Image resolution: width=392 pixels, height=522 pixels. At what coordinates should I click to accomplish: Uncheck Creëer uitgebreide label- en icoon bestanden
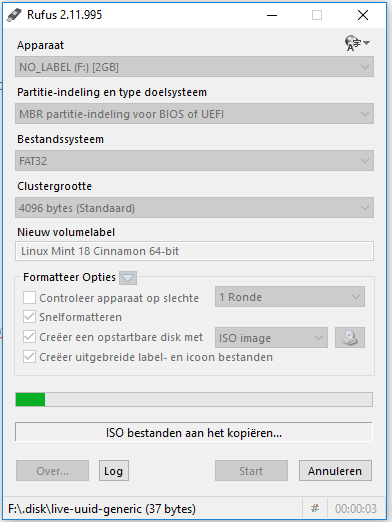pos(29,357)
